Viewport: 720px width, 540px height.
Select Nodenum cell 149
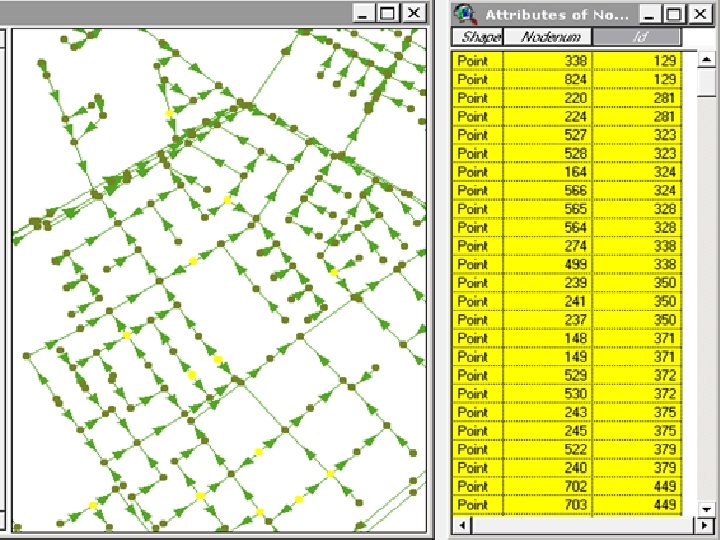[x=548, y=357]
